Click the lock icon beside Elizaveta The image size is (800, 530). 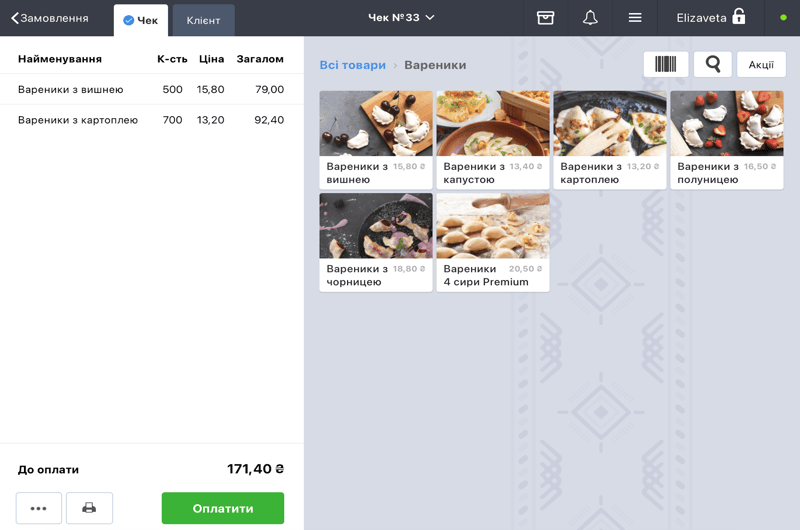tap(739, 17)
